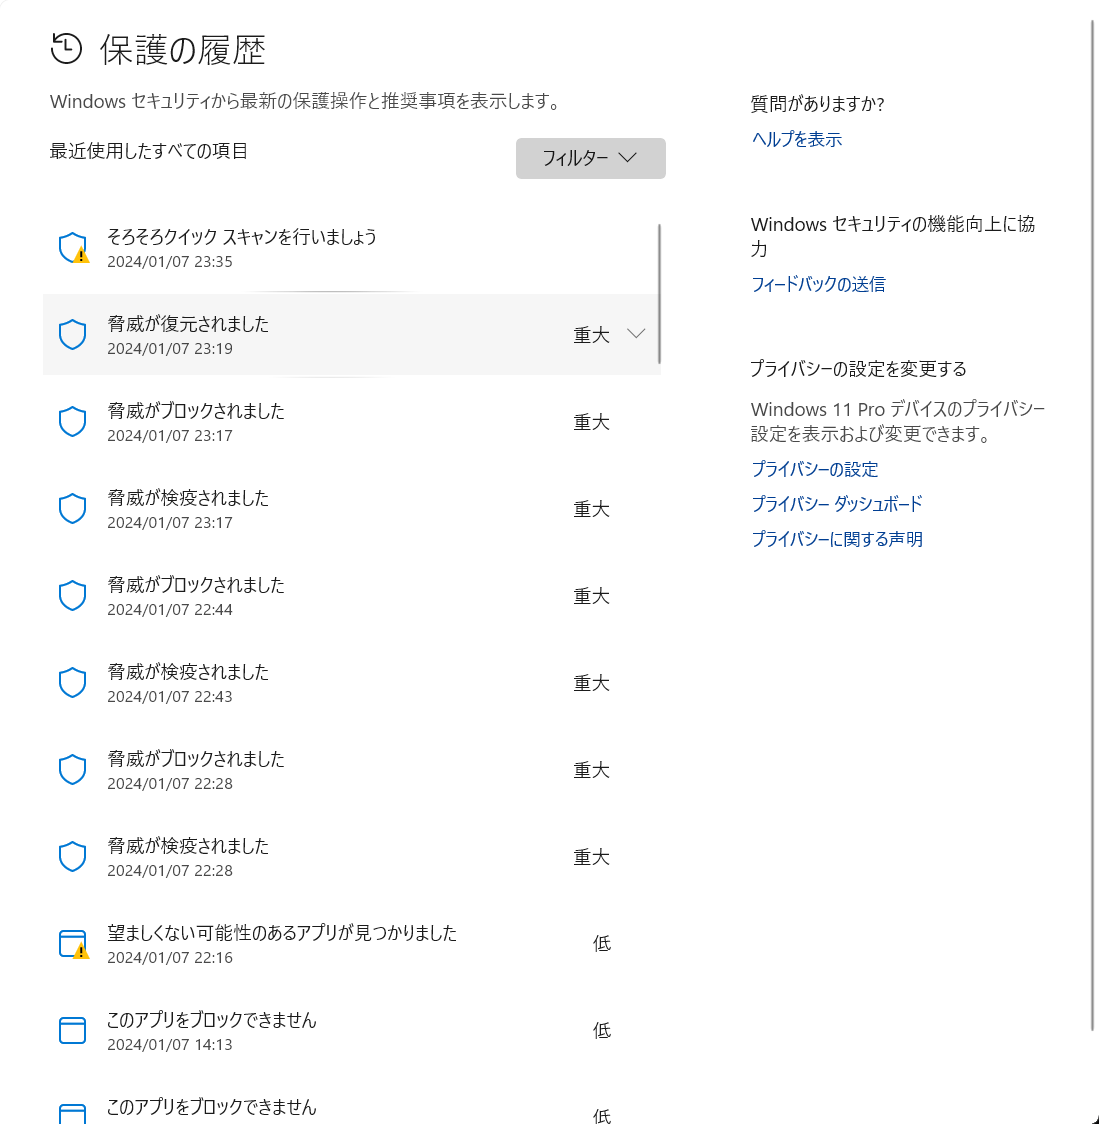Click 重大 severity label on 22:44 row
The image size is (1099, 1124).
591,596
